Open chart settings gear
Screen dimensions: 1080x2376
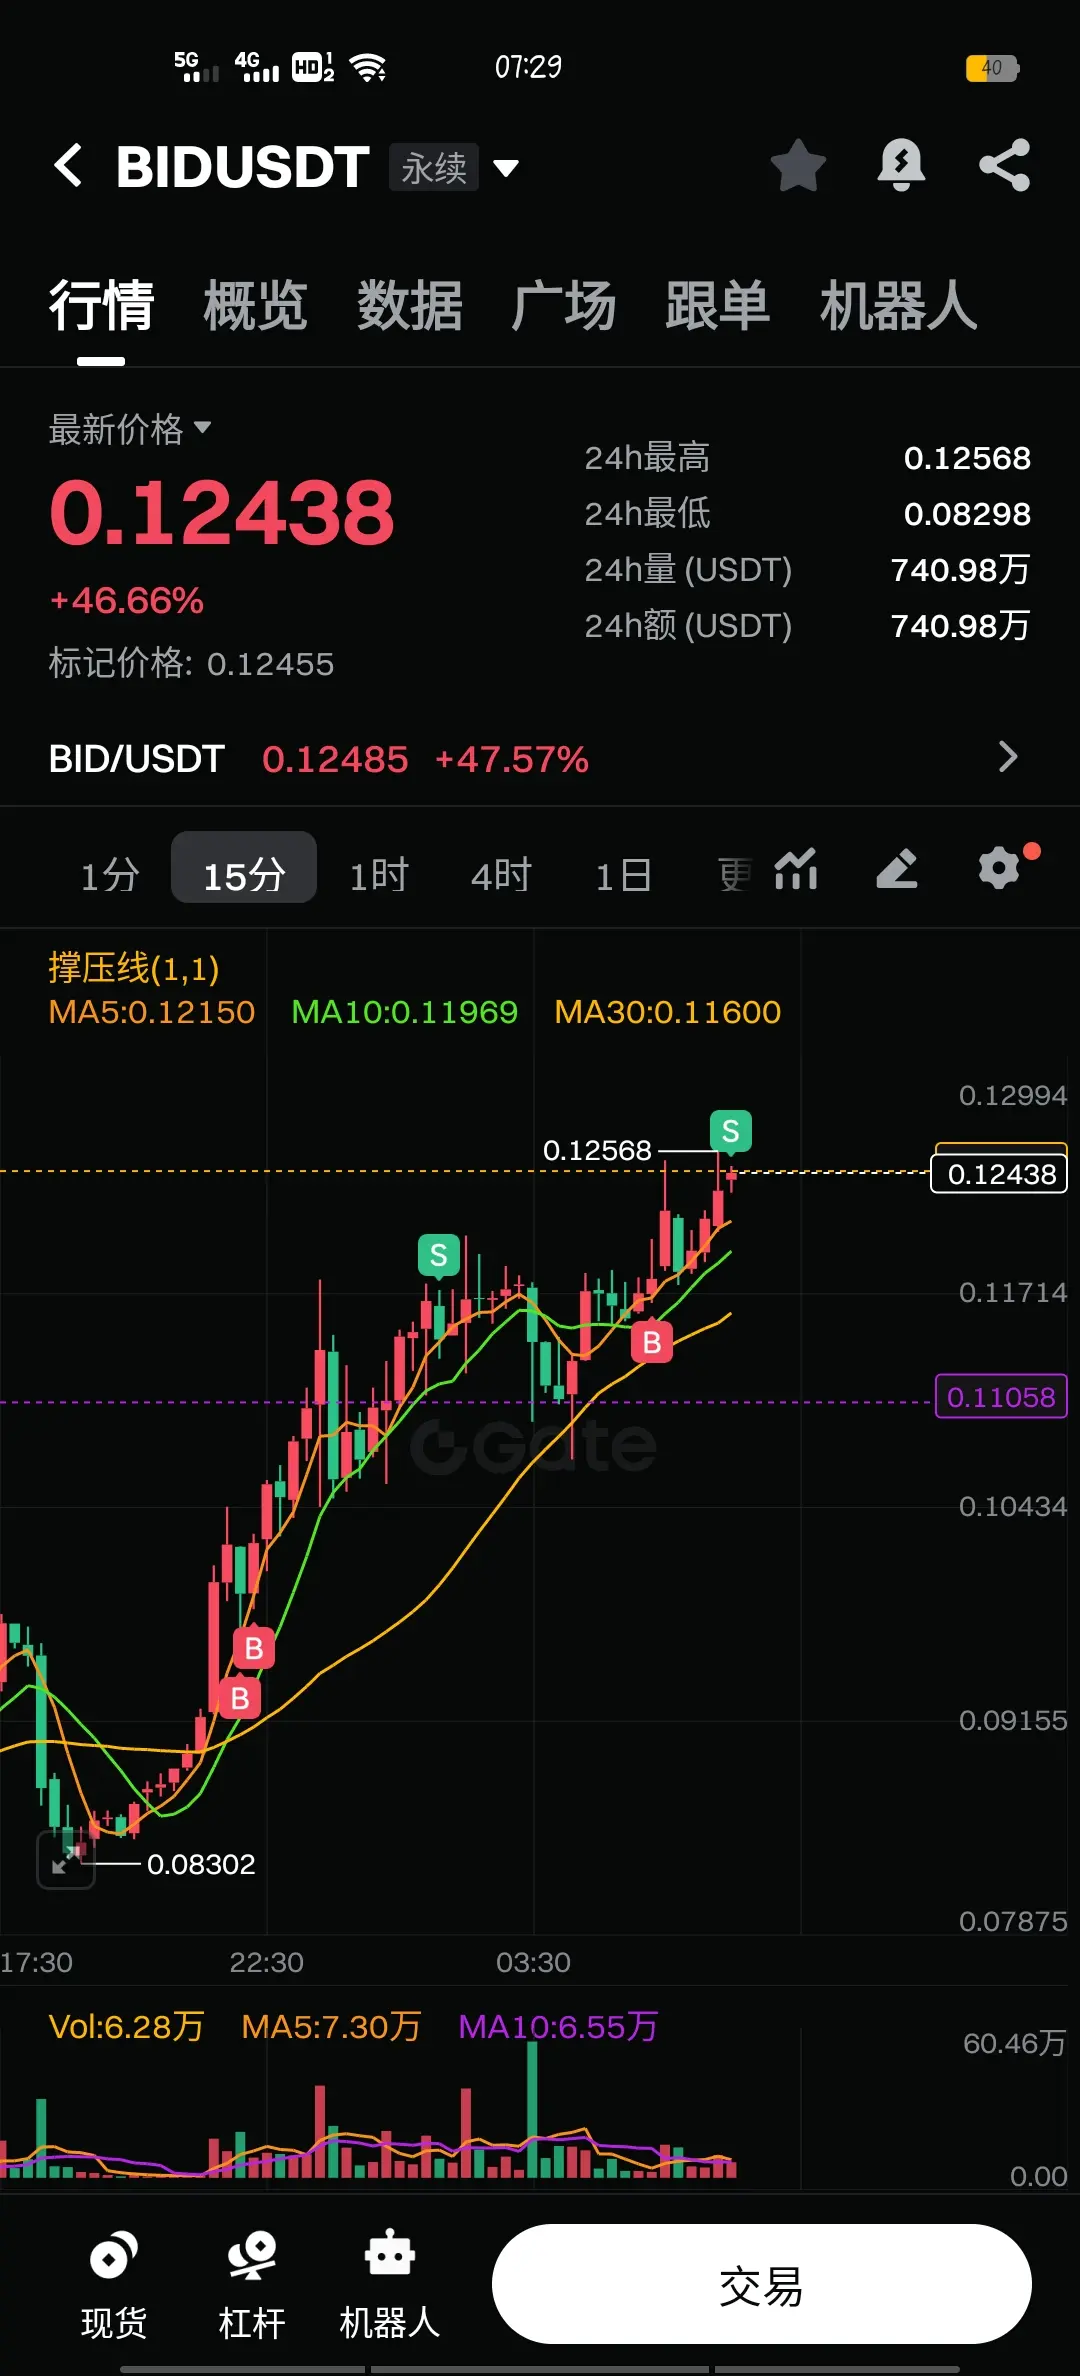click(998, 868)
